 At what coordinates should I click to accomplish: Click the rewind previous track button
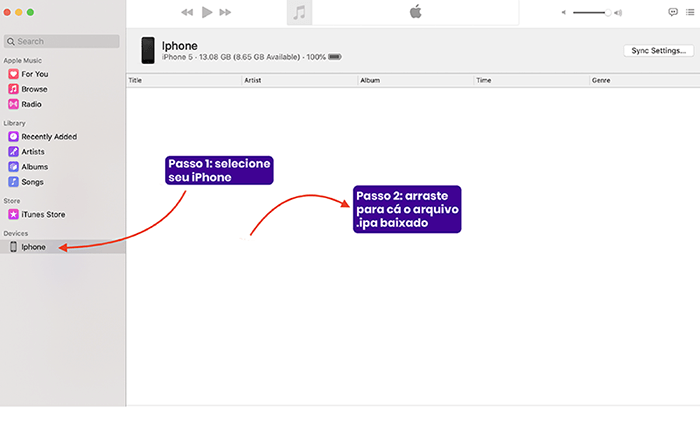pos(187,13)
